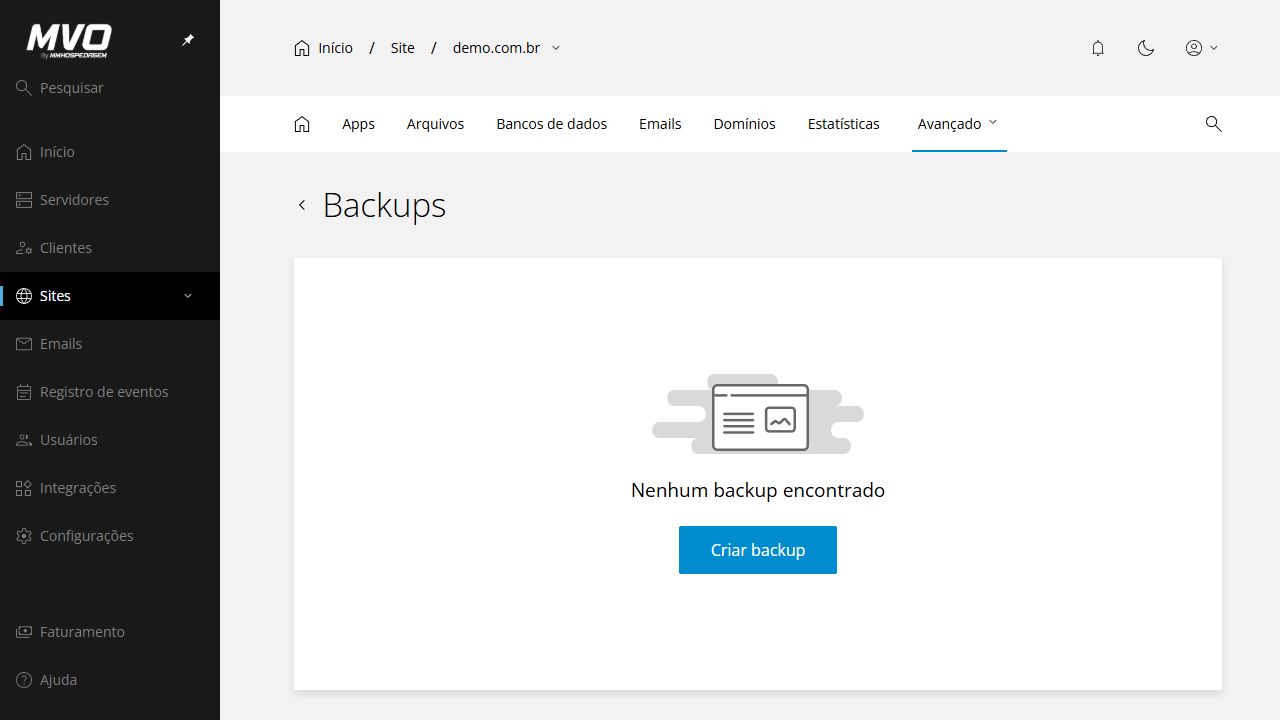Switch to the Apps tab
The height and width of the screenshot is (720, 1280).
[358, 124]
